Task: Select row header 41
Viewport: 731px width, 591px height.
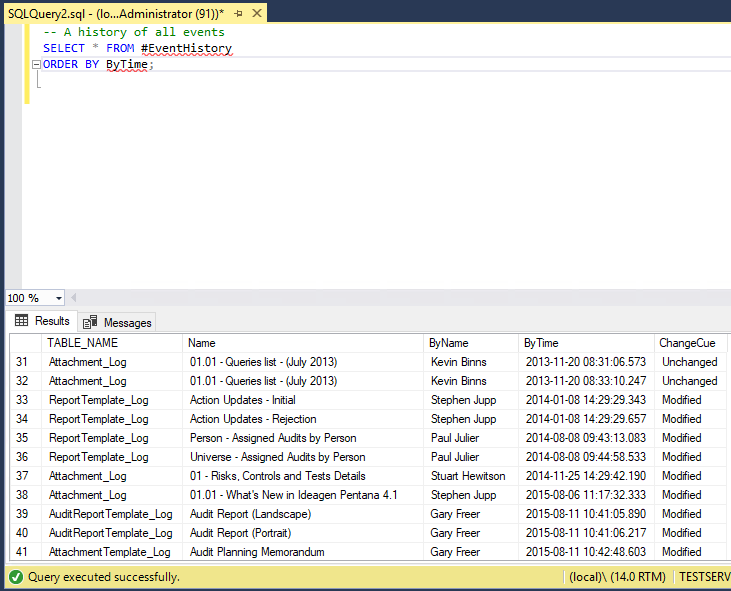Action: [x=26, y=552]
